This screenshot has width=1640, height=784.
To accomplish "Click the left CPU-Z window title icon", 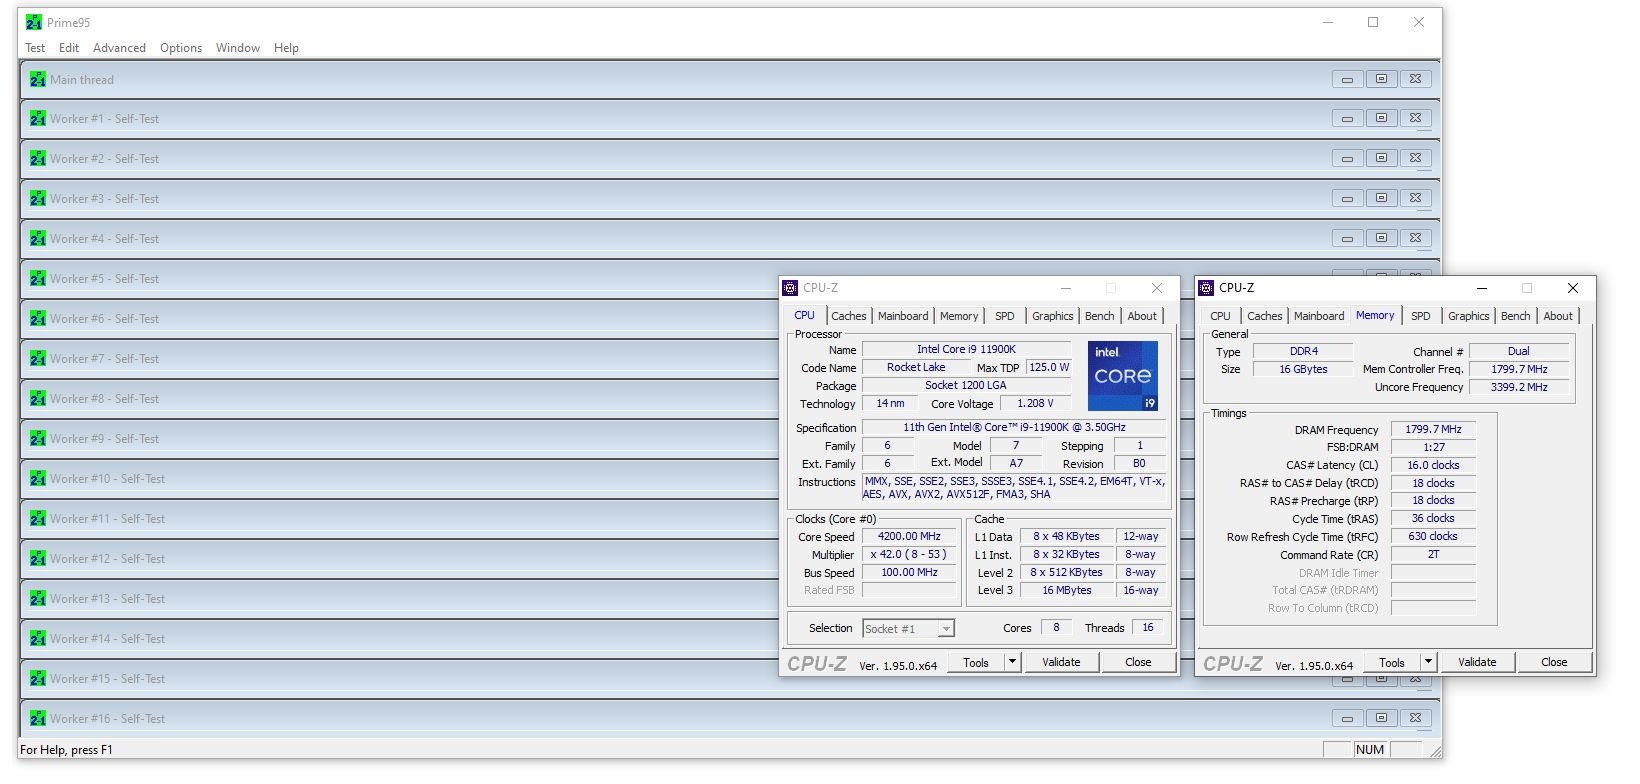I will [790, 288].
